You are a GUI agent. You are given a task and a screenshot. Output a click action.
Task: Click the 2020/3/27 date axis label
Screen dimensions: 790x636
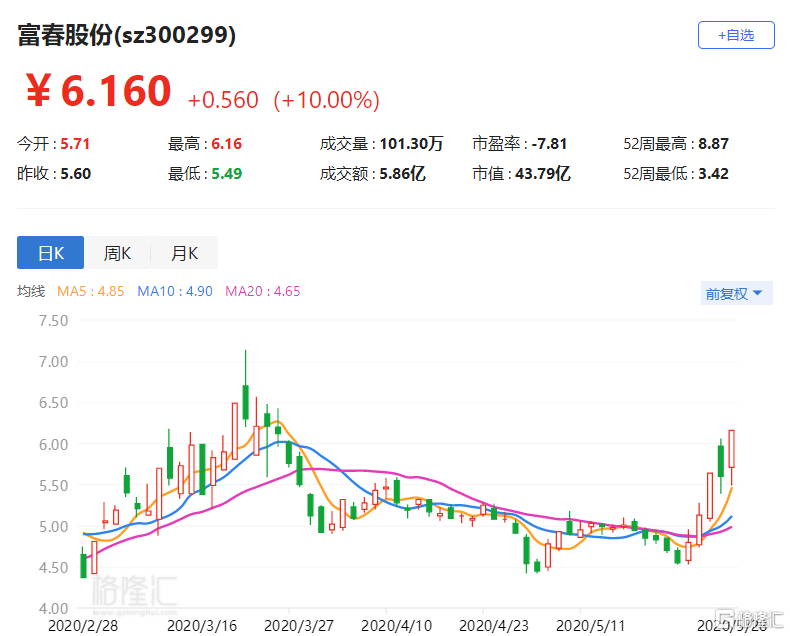click(299, 625)
